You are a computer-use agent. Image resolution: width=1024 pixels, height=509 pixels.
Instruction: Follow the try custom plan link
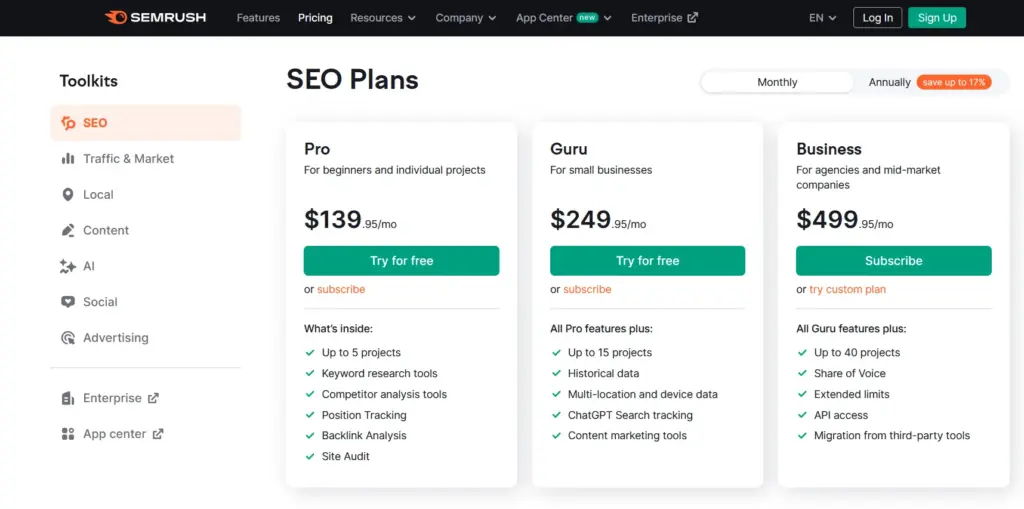click(x=848, y=290)
